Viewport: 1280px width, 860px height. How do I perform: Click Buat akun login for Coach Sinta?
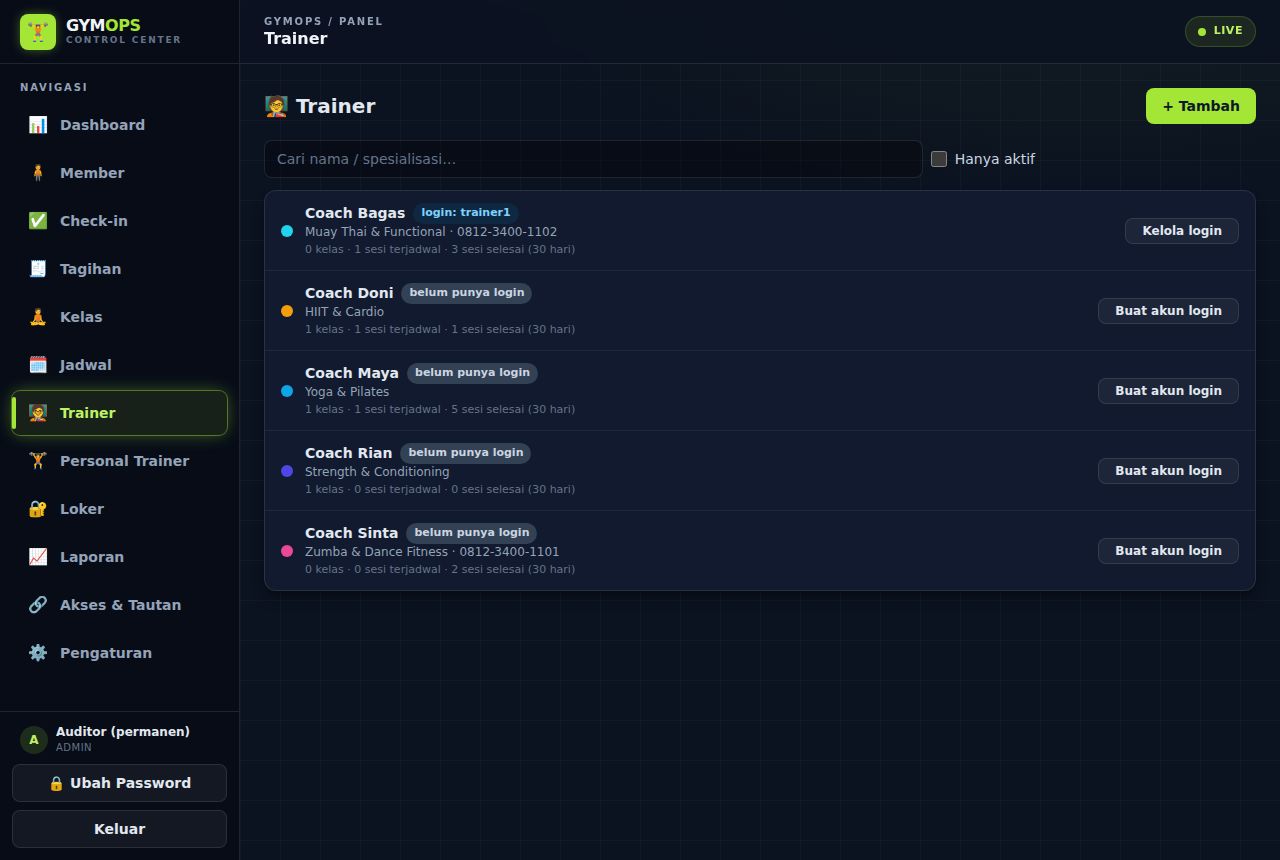(x=1168, y=551)
